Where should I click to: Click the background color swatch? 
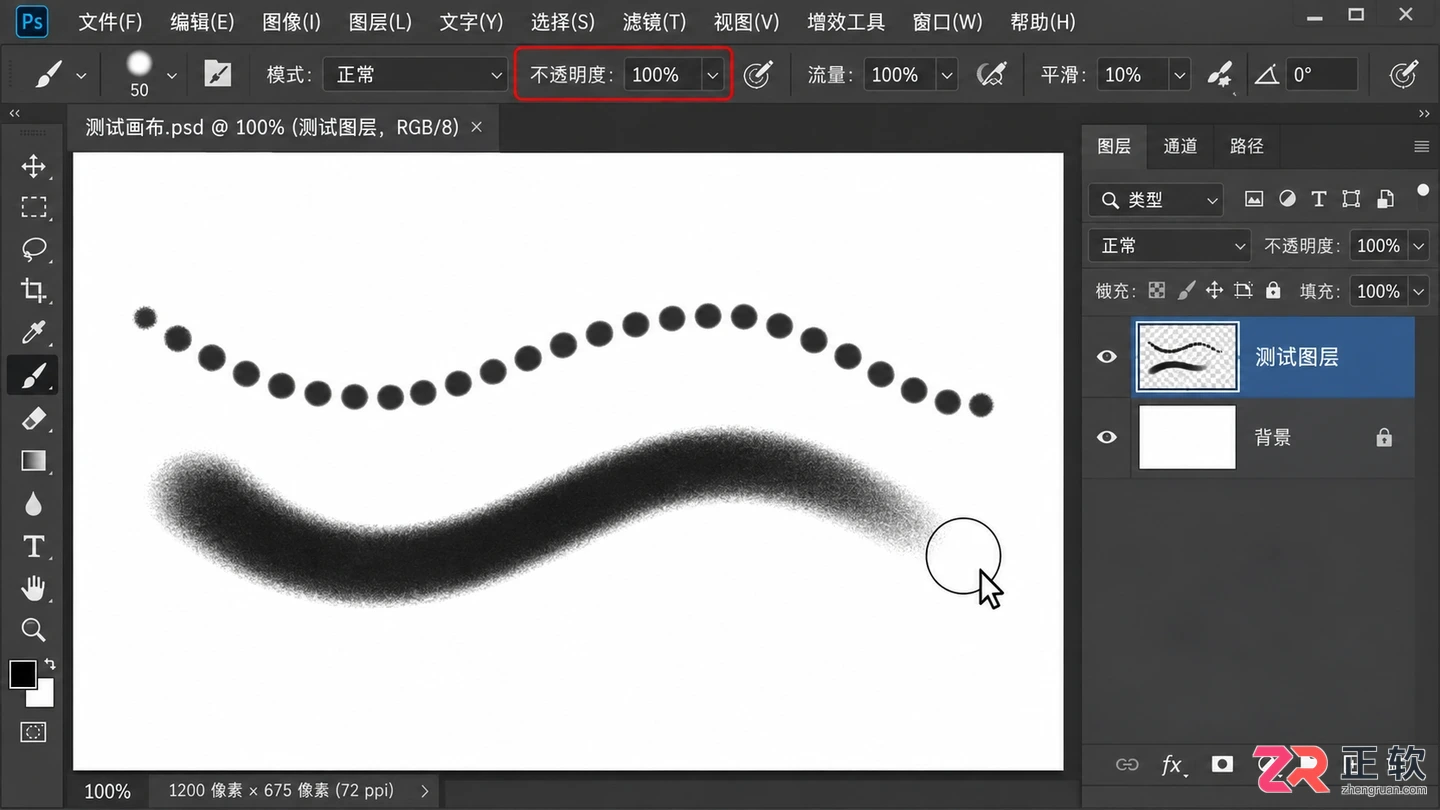45,696
